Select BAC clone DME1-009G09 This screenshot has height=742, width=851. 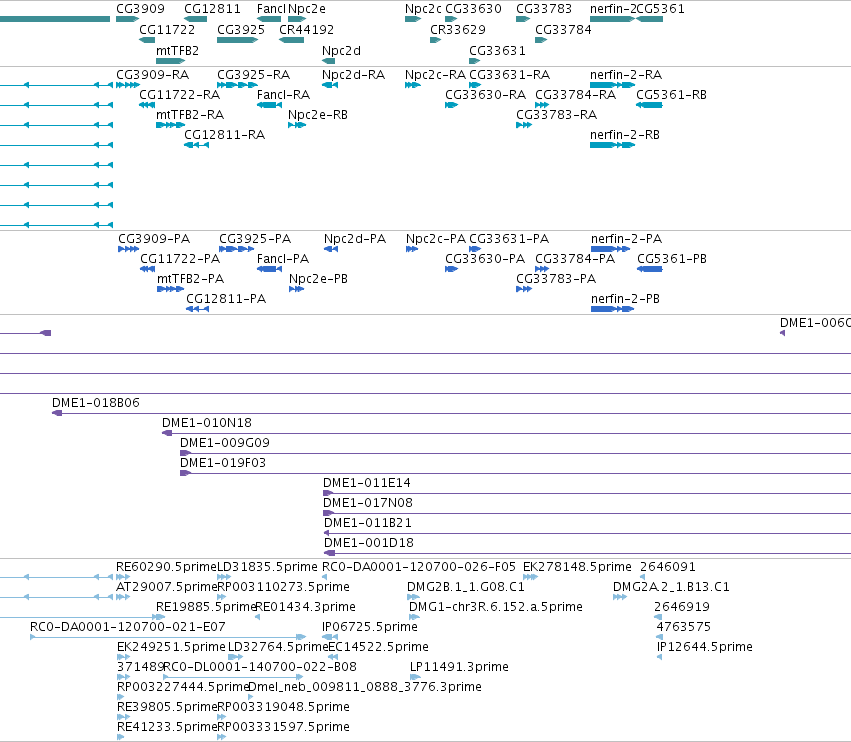(x=516, y=454)
